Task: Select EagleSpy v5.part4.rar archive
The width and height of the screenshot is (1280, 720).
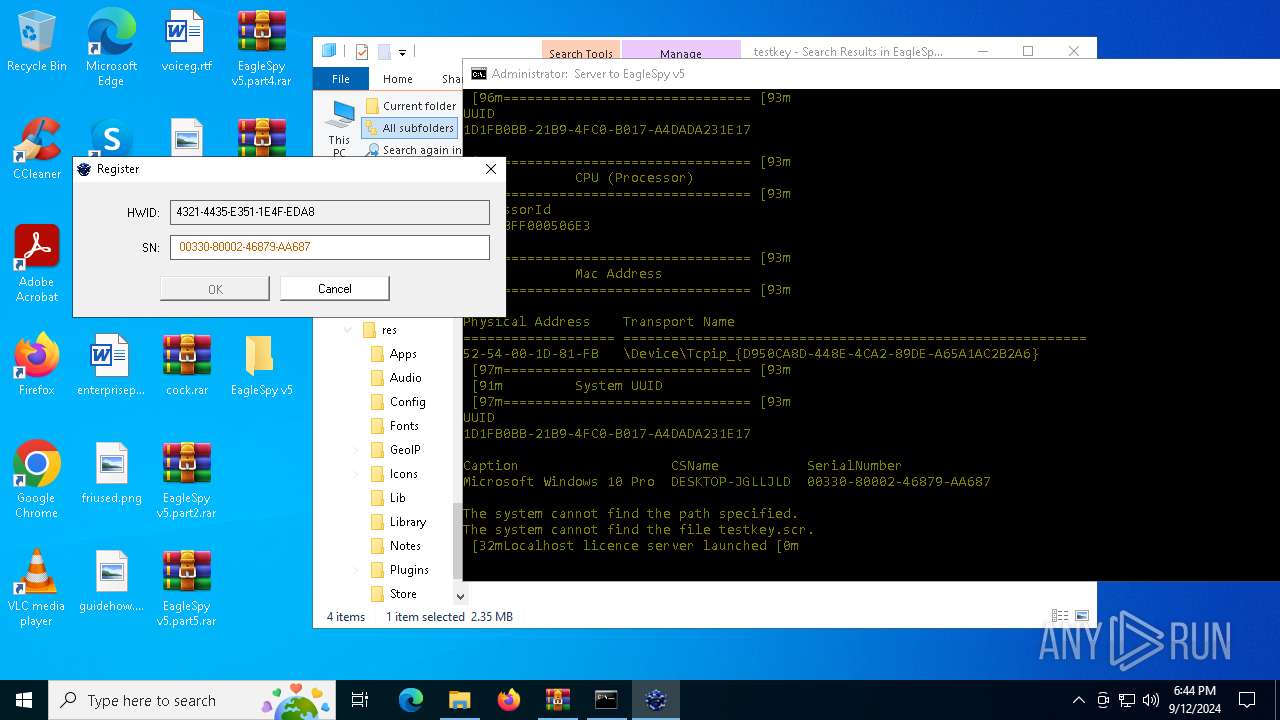Action: (261, 47)
